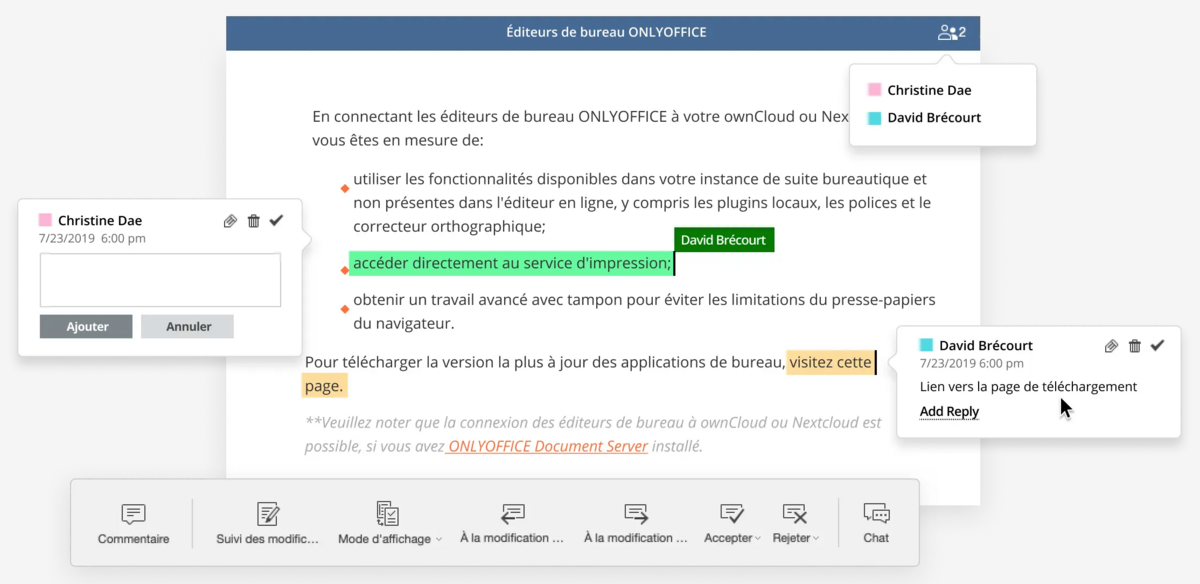Image resolution: width=1200 pixels, height=584 pixels.
Task: Select Christine Dae in the users popup
Action: click(929, 90)
